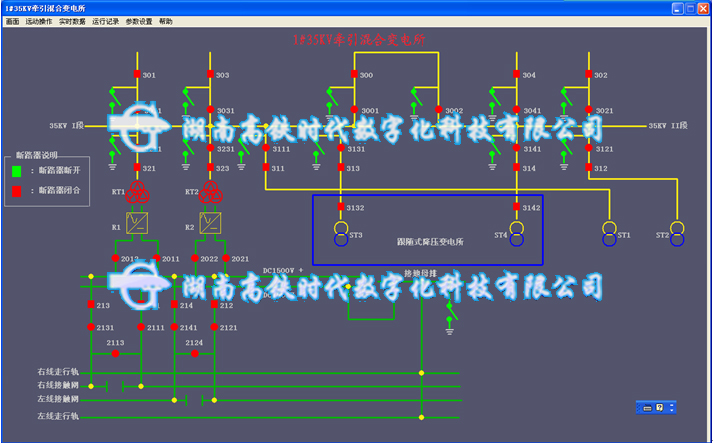Open the 参数设置 menu
This screenshot has width=713, height=443.
click(139, 21)
